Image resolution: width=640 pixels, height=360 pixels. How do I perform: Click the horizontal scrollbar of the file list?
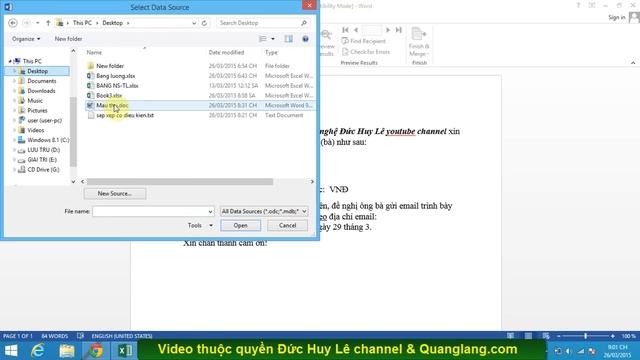pyautogui.click(x=180, y=182)
